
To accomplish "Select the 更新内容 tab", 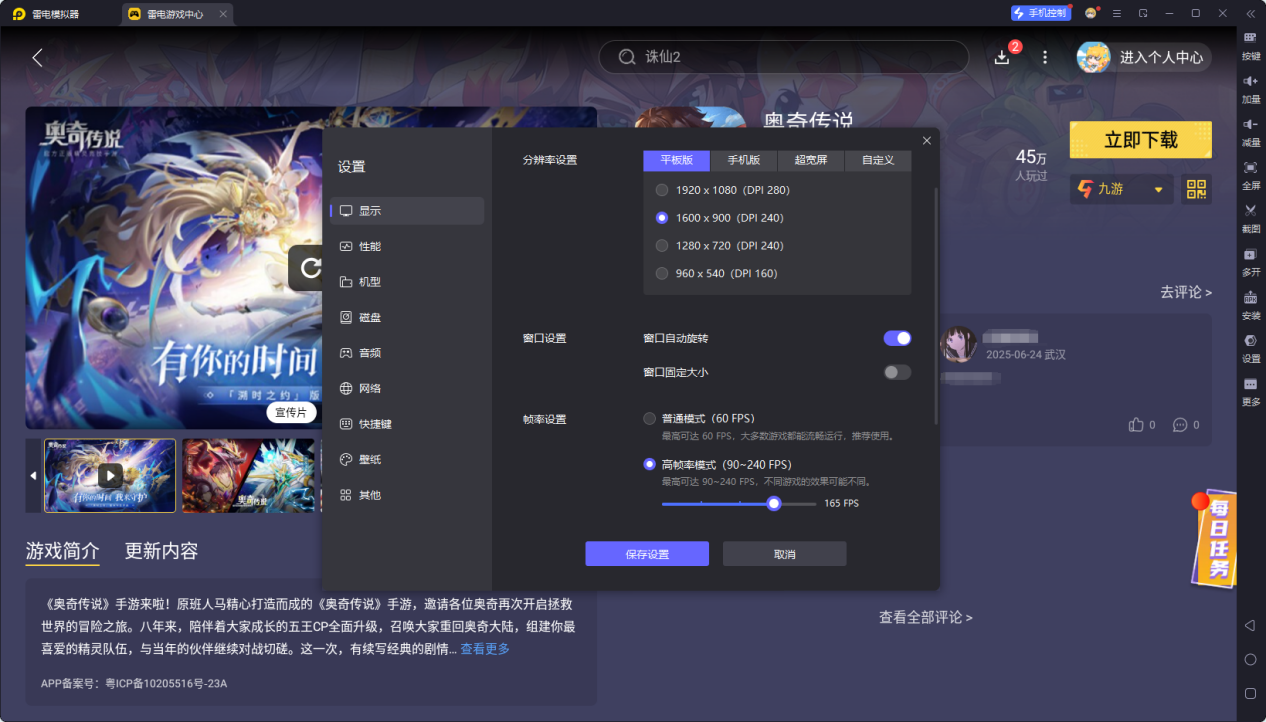I will 161,551.
